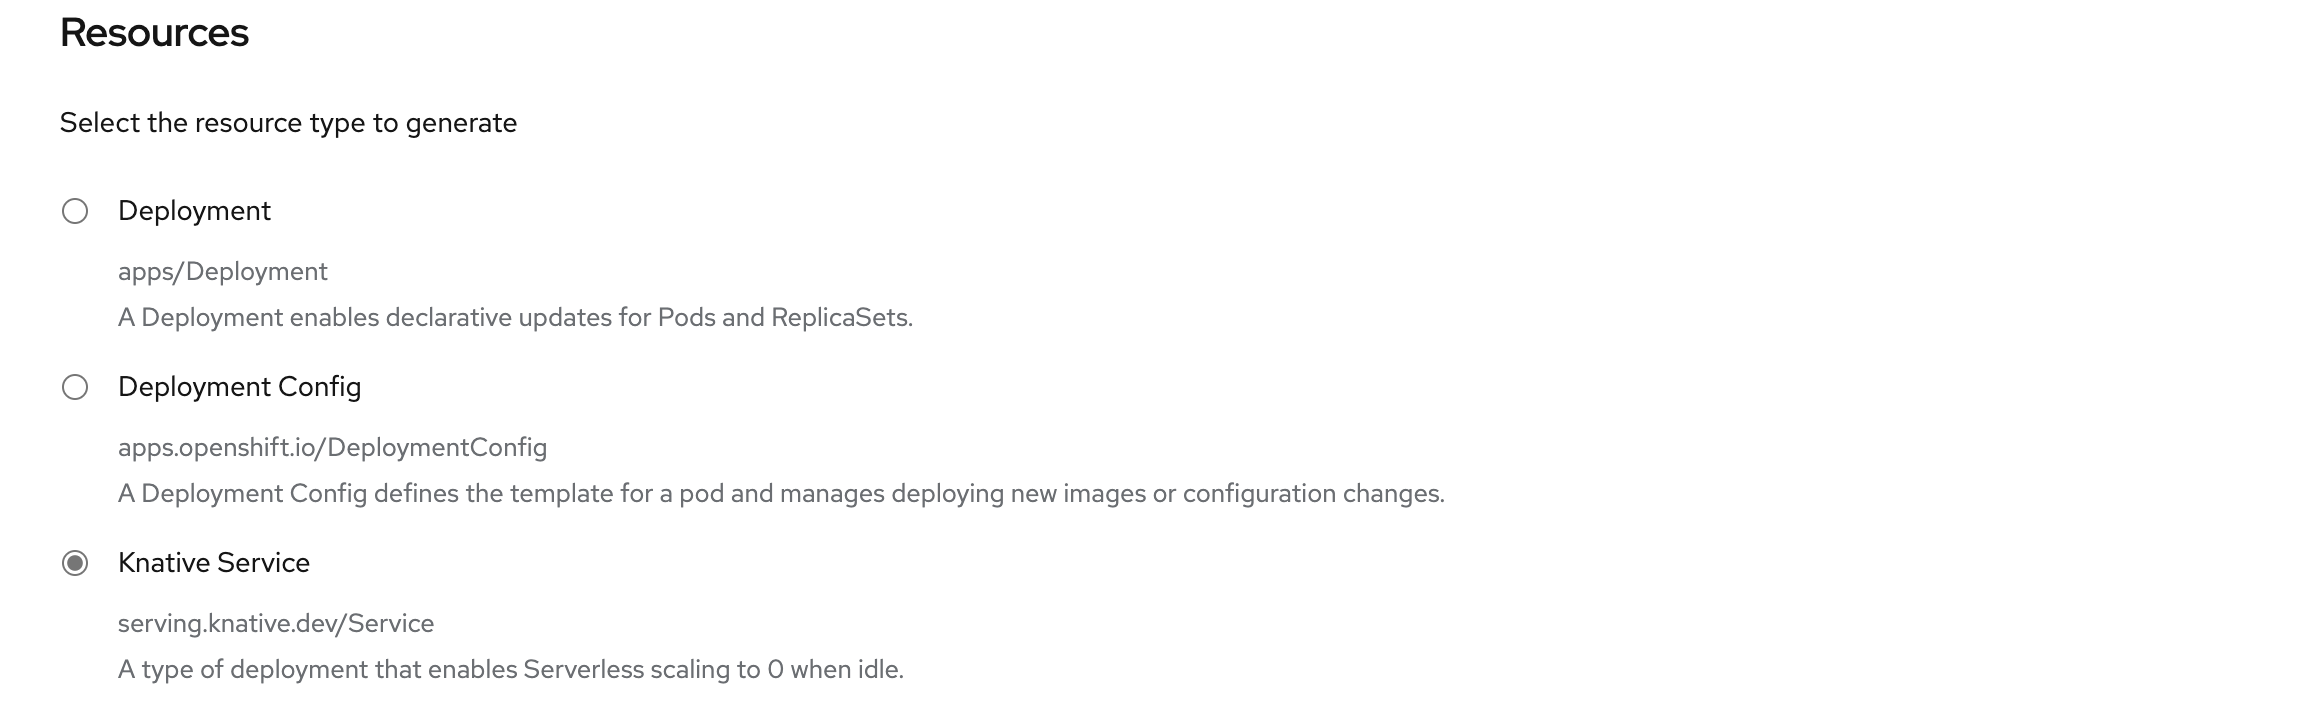
Task: Click the Deployment Config description text
Action: (782, 493)
